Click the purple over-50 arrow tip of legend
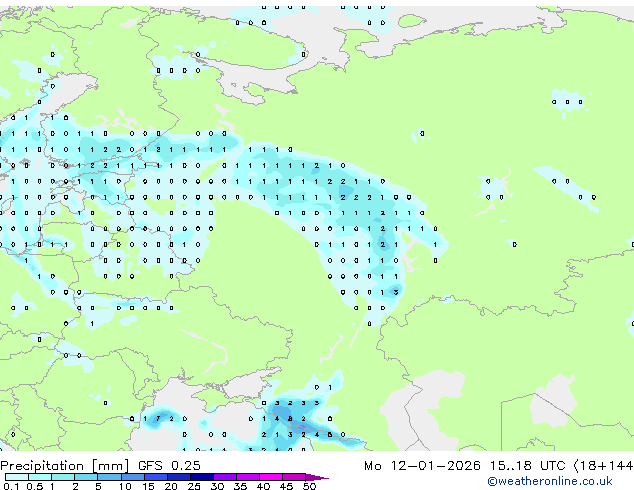 click(317, 478)
